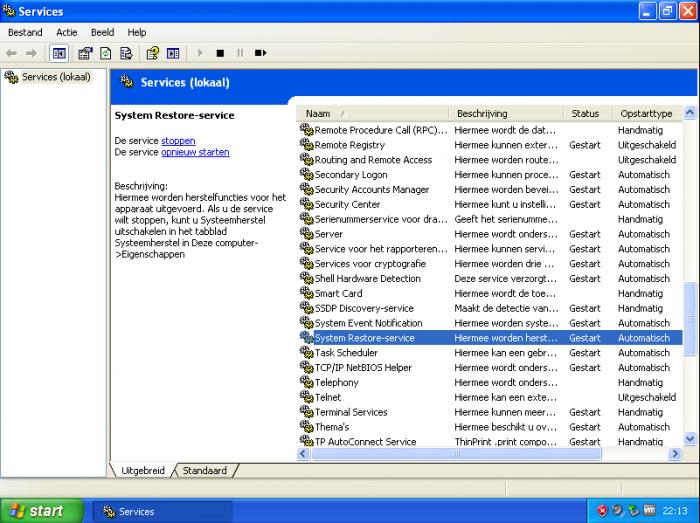Sort by the Opstarttype column header
This screenshot has height=523, width=700.
pos(646,114)
